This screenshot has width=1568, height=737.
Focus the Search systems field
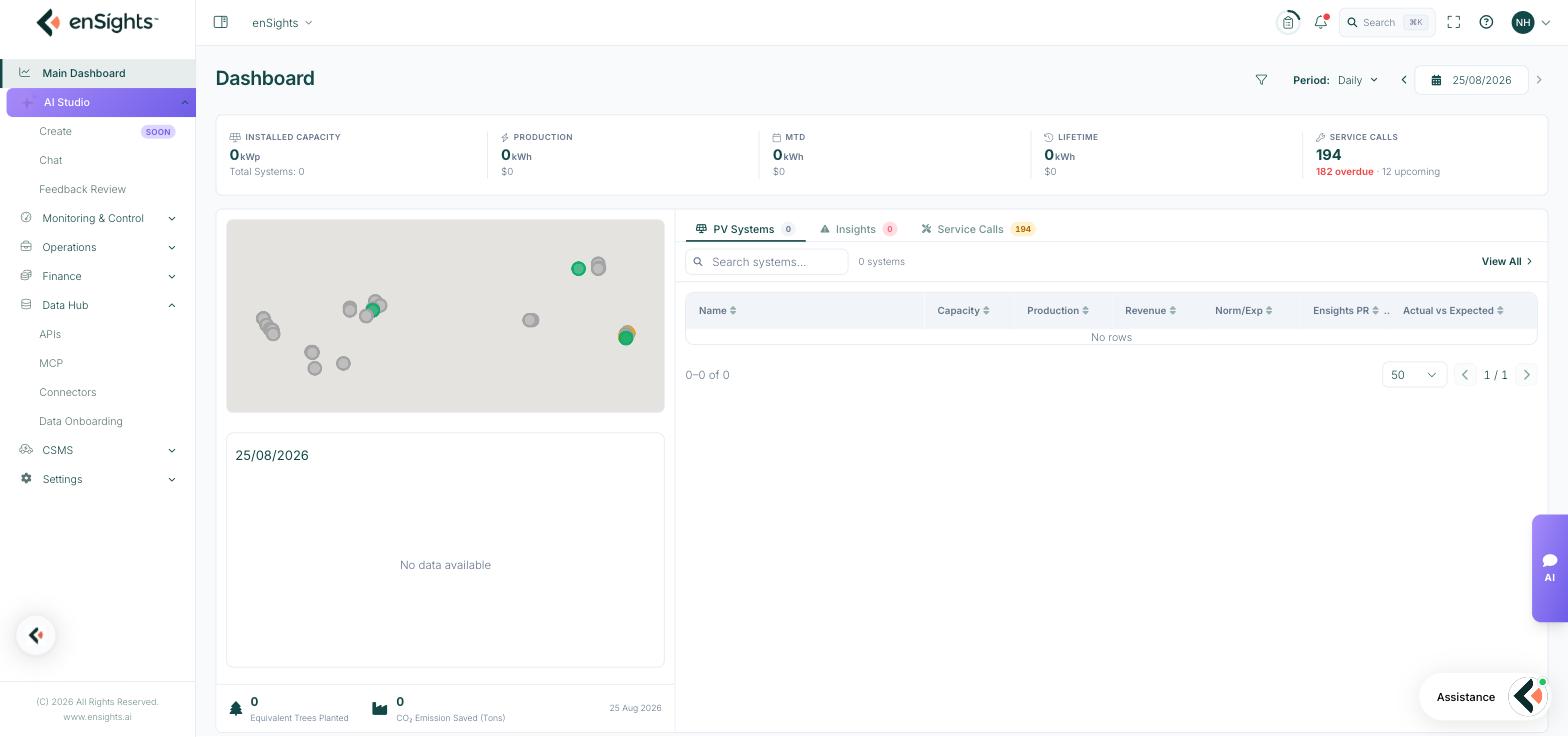767,262
